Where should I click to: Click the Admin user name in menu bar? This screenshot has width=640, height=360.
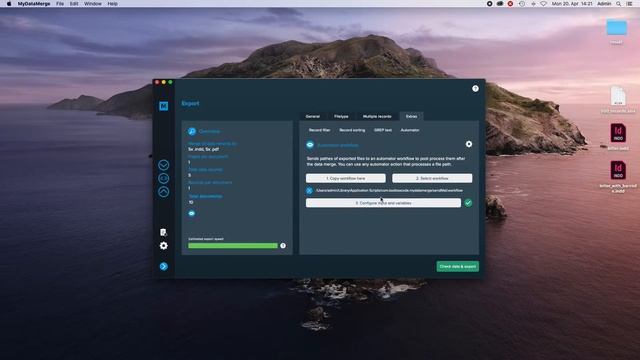[x=604, y=4]
